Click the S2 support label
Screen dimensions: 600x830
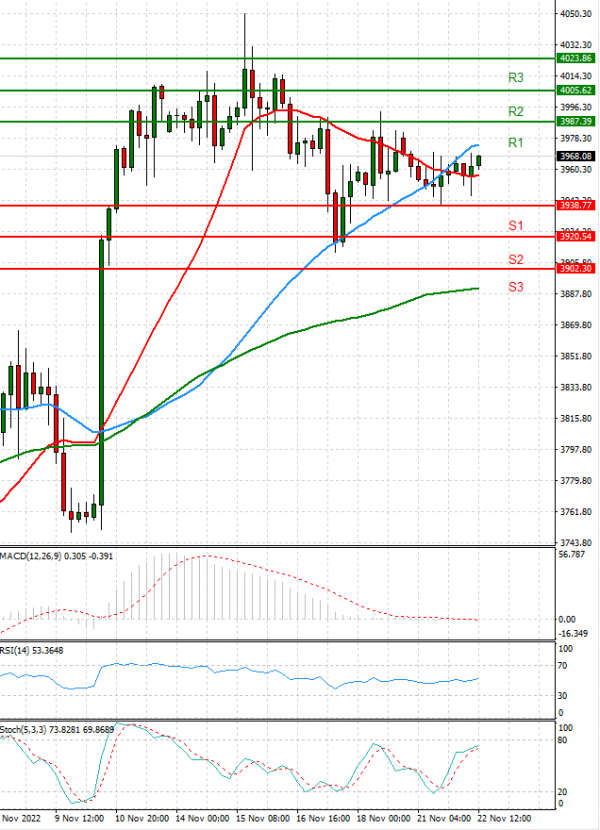click(x=515, y=259)
